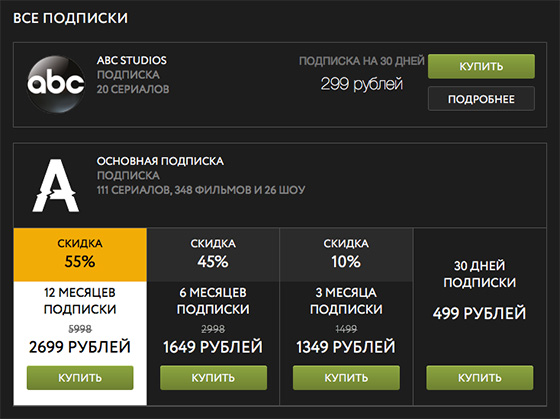Image resolution: width=560 pixels, height=419 pixels.
Task: Click the ОСНОВНАЯ ПОДПИСКА title
Action: click(160, 161)
